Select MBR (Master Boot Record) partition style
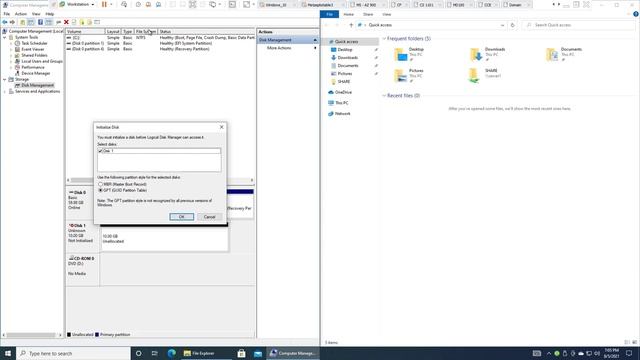The width and height of the screenshot is (640, 360). [x=100, y=184]
